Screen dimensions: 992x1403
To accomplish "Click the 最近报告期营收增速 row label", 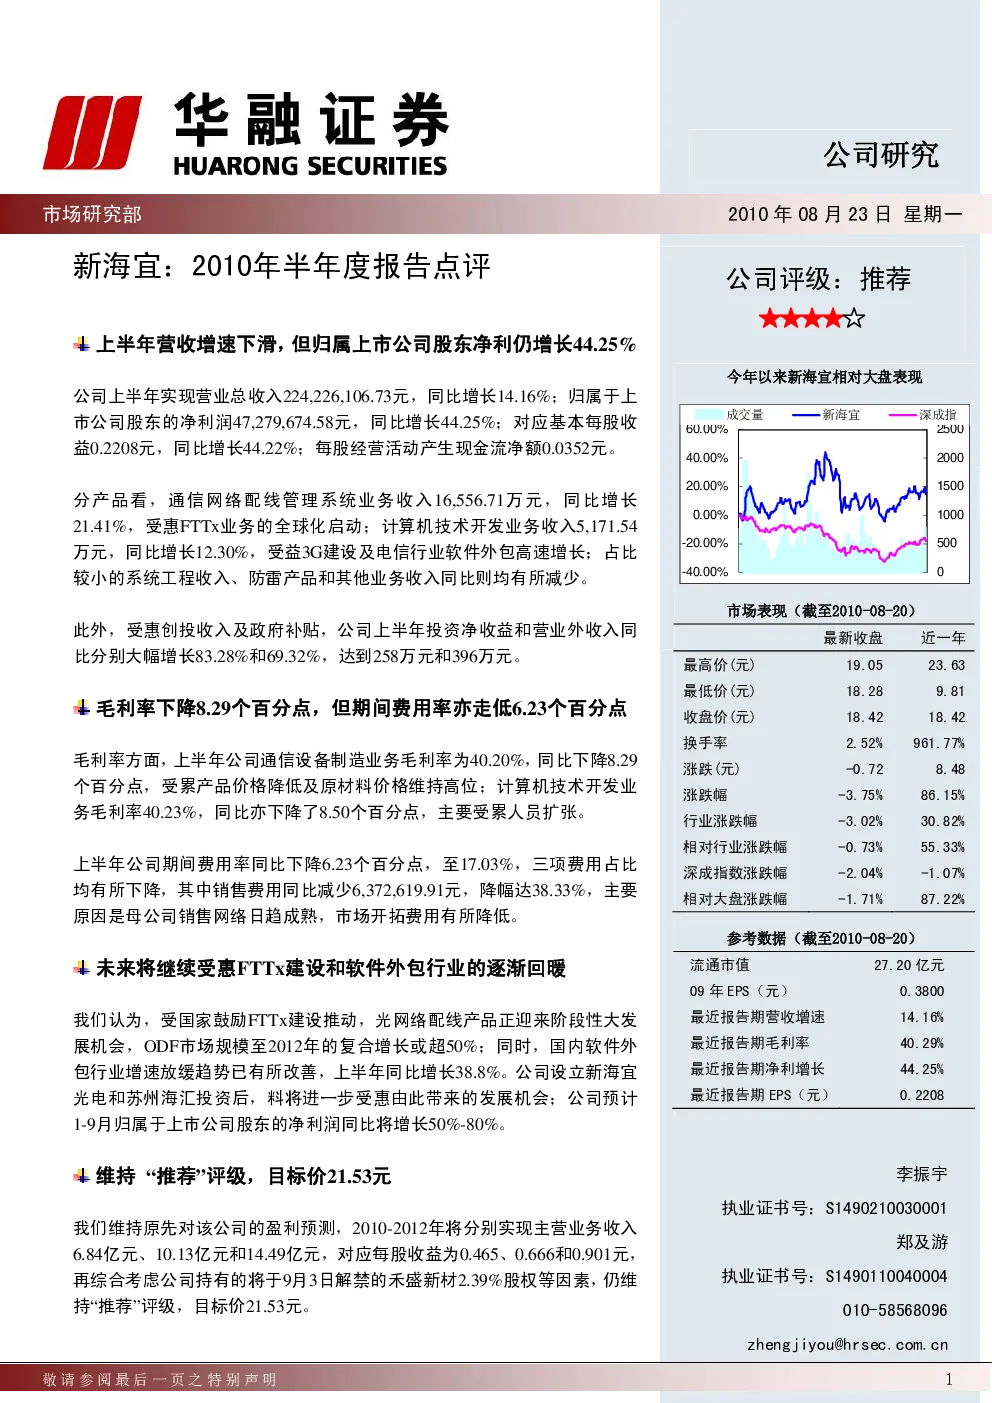I will pos(757,1017).
